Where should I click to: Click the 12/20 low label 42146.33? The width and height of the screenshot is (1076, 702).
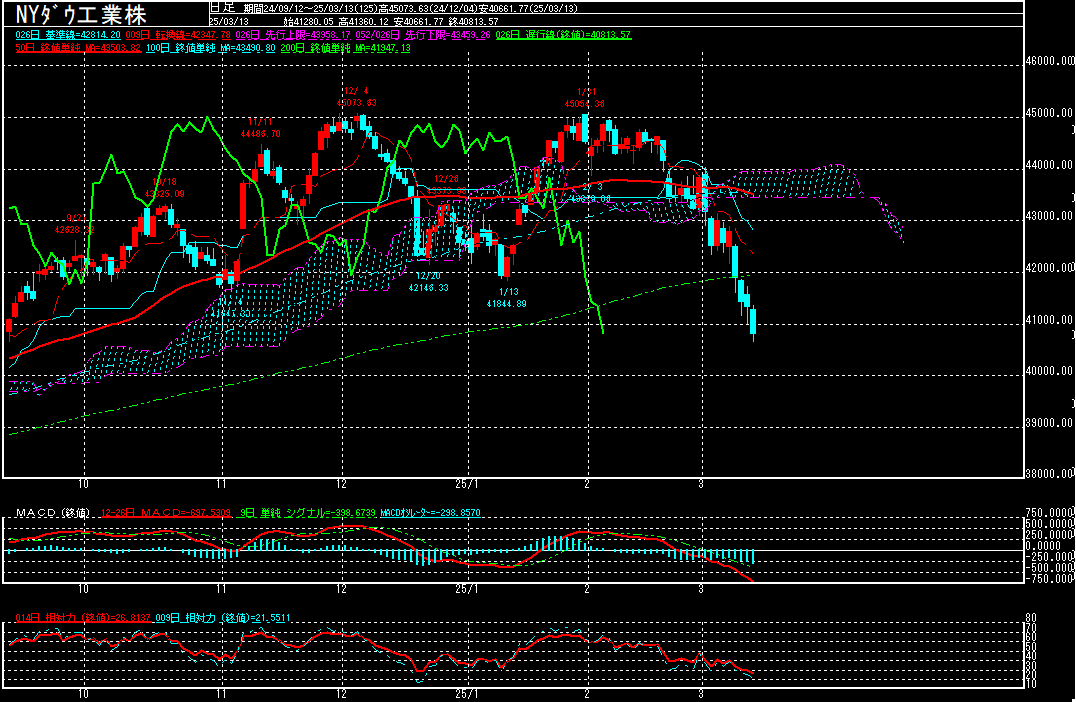click(x=428, y=281)
